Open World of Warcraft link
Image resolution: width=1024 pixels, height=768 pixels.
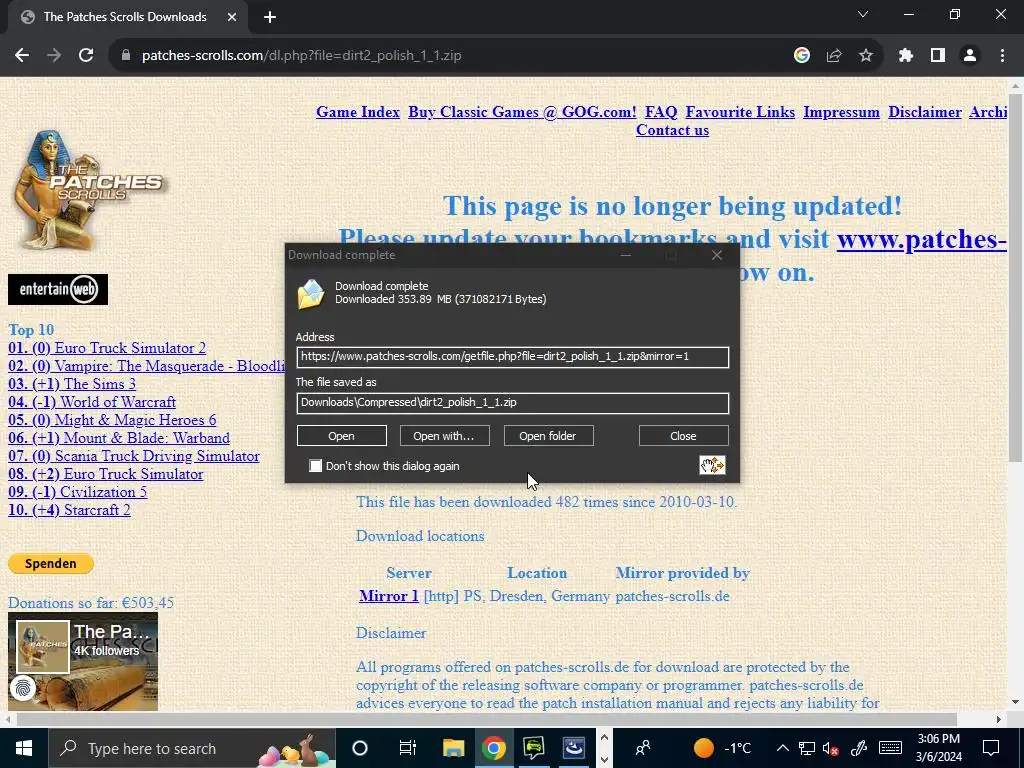point(91,402)
